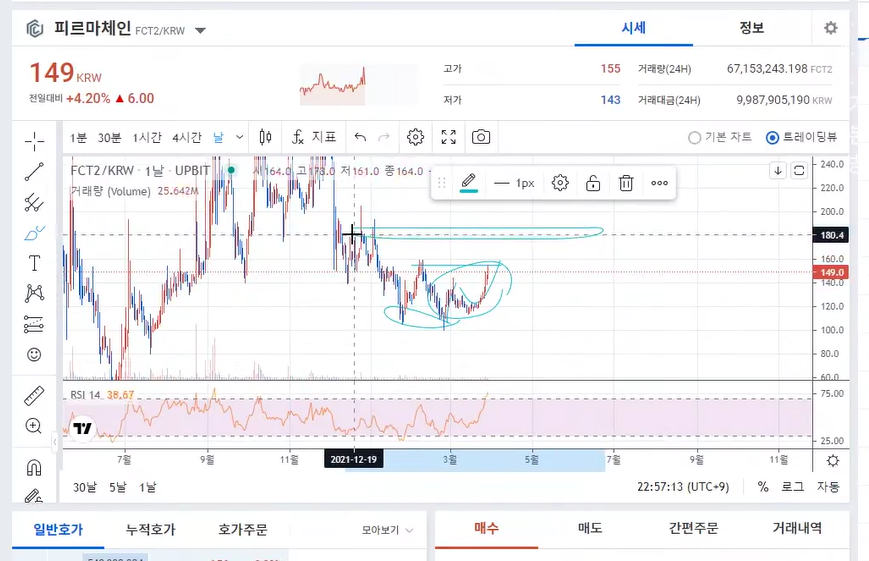The height and width of the screenshot is (561, 869).
Task: Switch to the 정보 tab
Action: (x=752, y=28)
